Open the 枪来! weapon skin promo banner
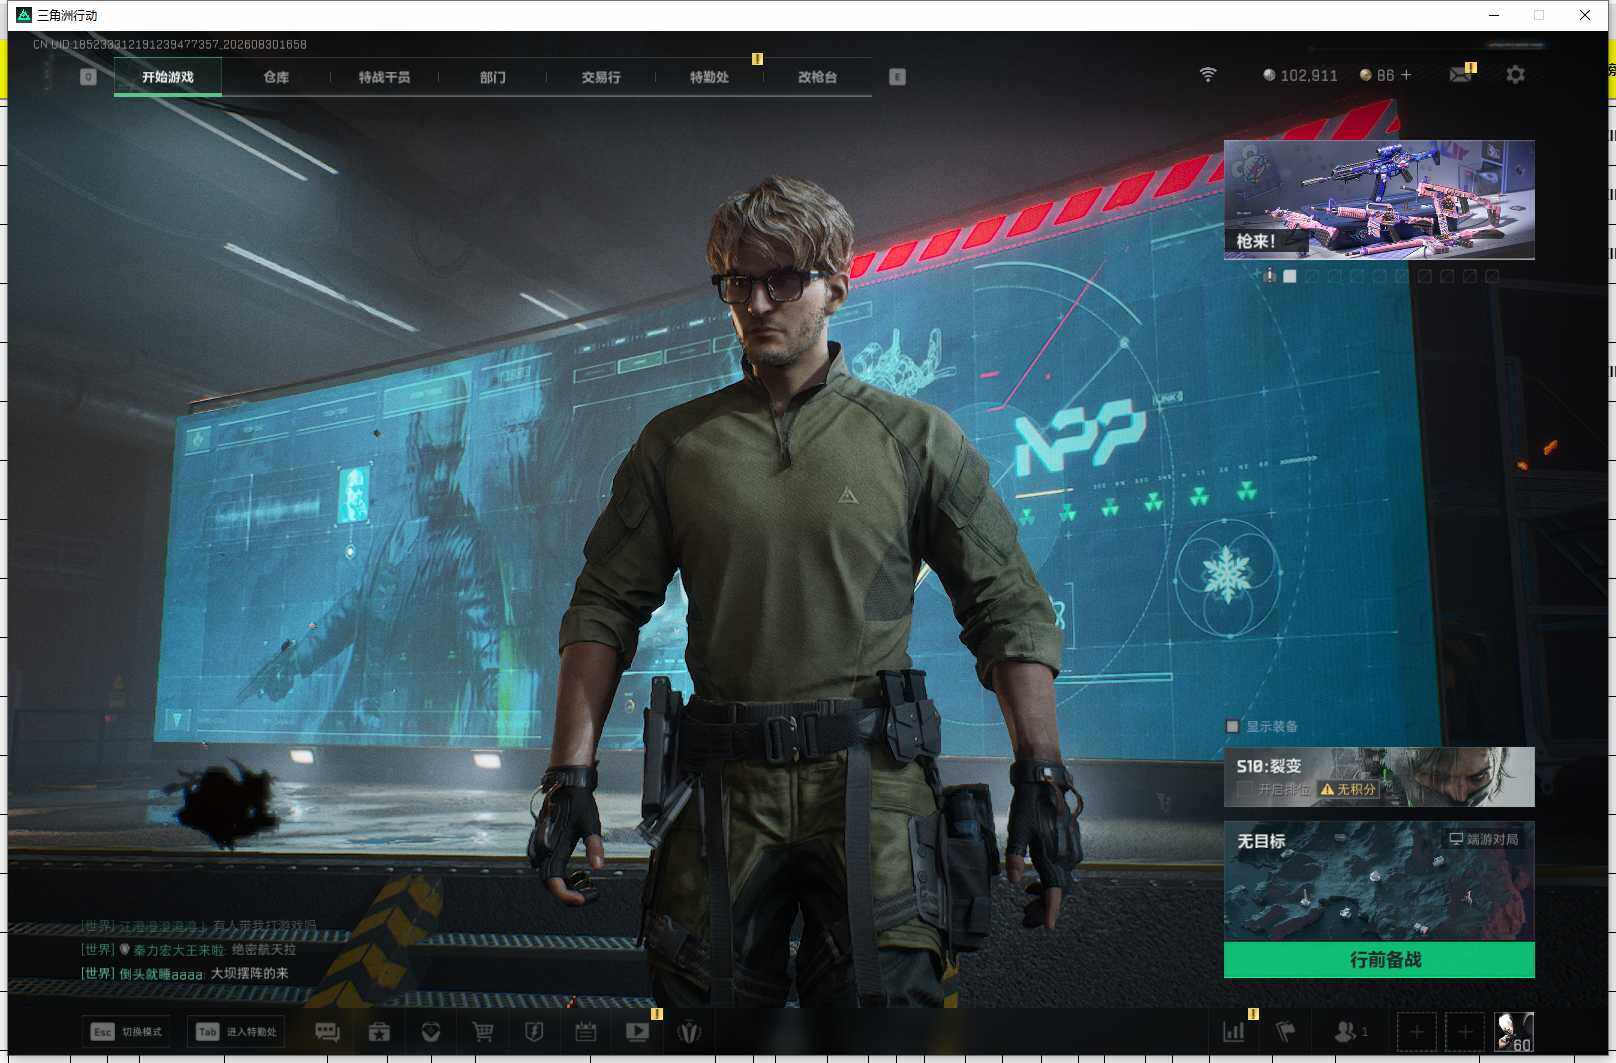Viewport: 1616px width, 1063px height. (1379, 200)
